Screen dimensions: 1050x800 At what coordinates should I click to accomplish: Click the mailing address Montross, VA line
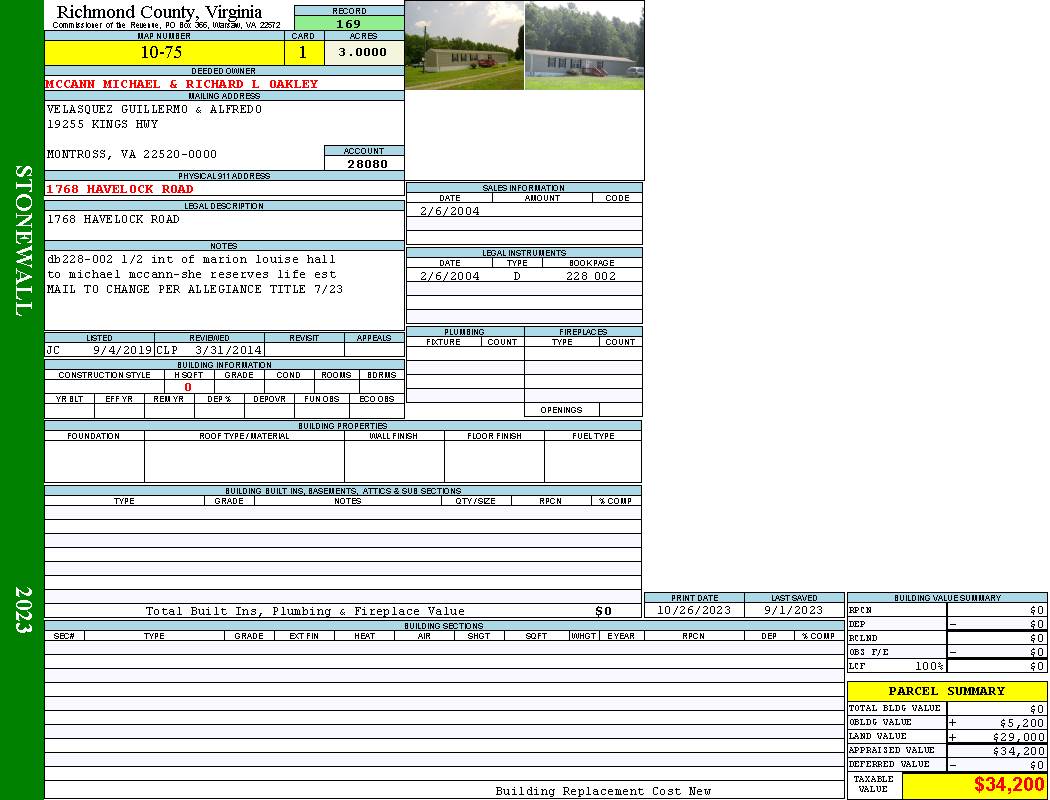(x=132, y=154)
